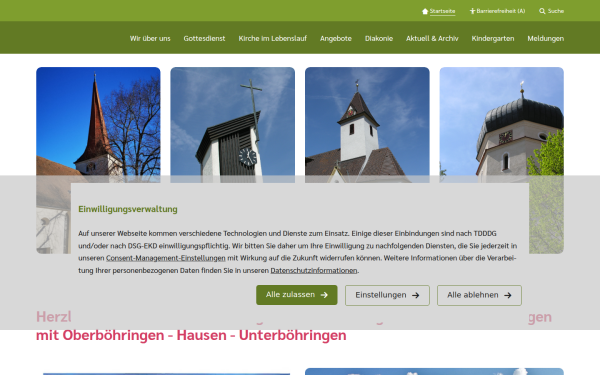Open the Gottesdienst menu
This screenshot has height=375, width=600.
pyautogui.click(x=204, y=38)
